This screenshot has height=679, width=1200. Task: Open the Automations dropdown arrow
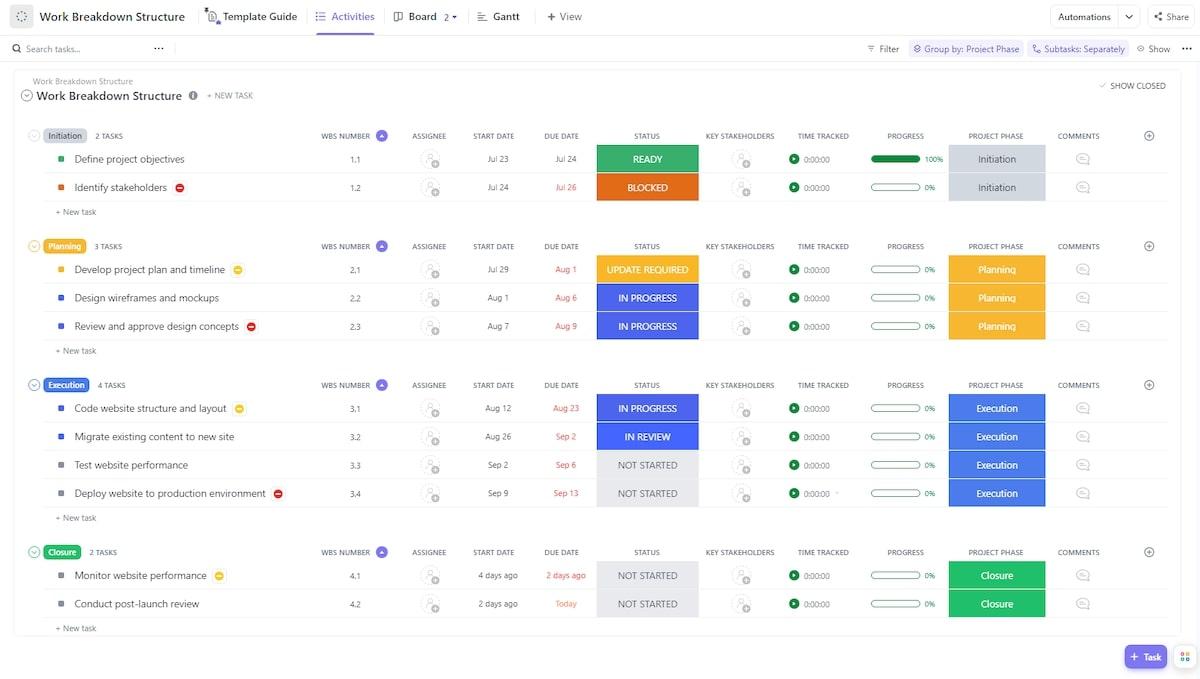[x=1129, y=17]
